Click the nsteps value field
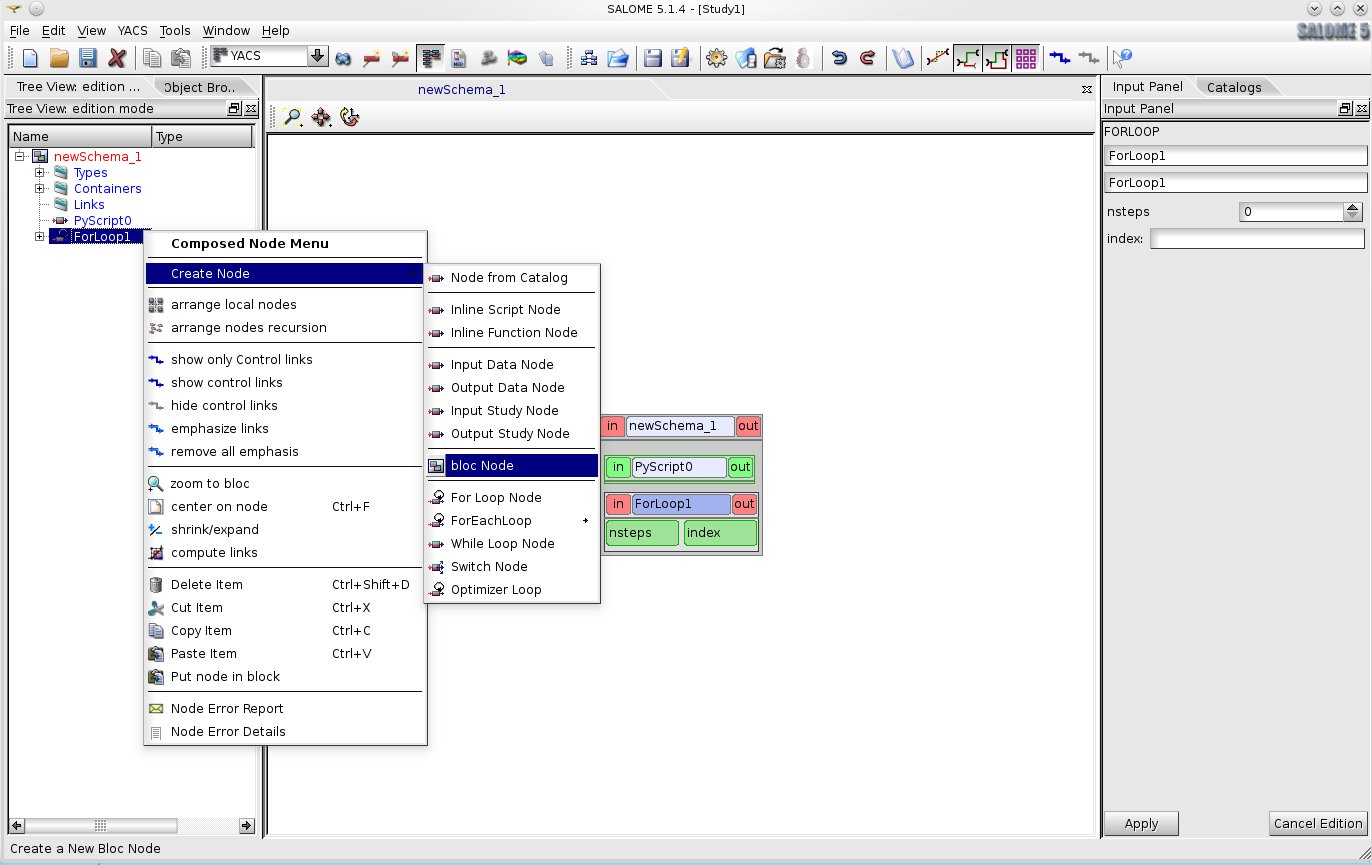The width and height of the screenshot is (1372, 865). coord(1292,211)
